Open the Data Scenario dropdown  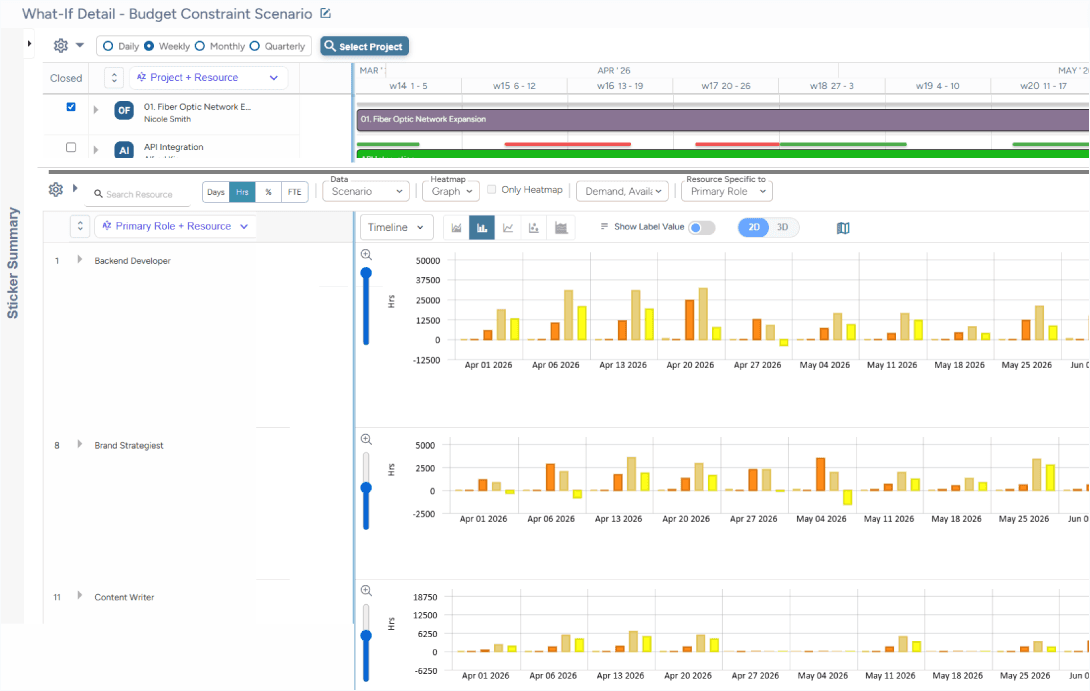coord(366,191)
